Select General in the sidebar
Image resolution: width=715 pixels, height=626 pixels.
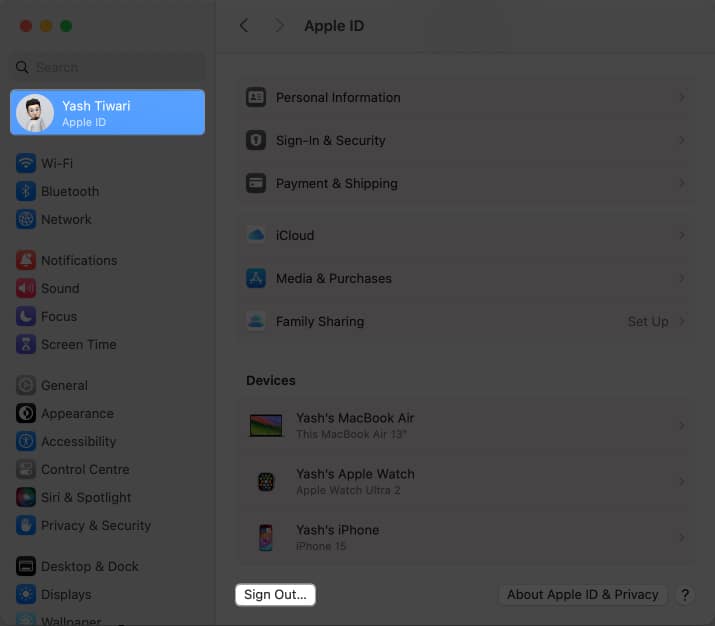click(108, 385)
